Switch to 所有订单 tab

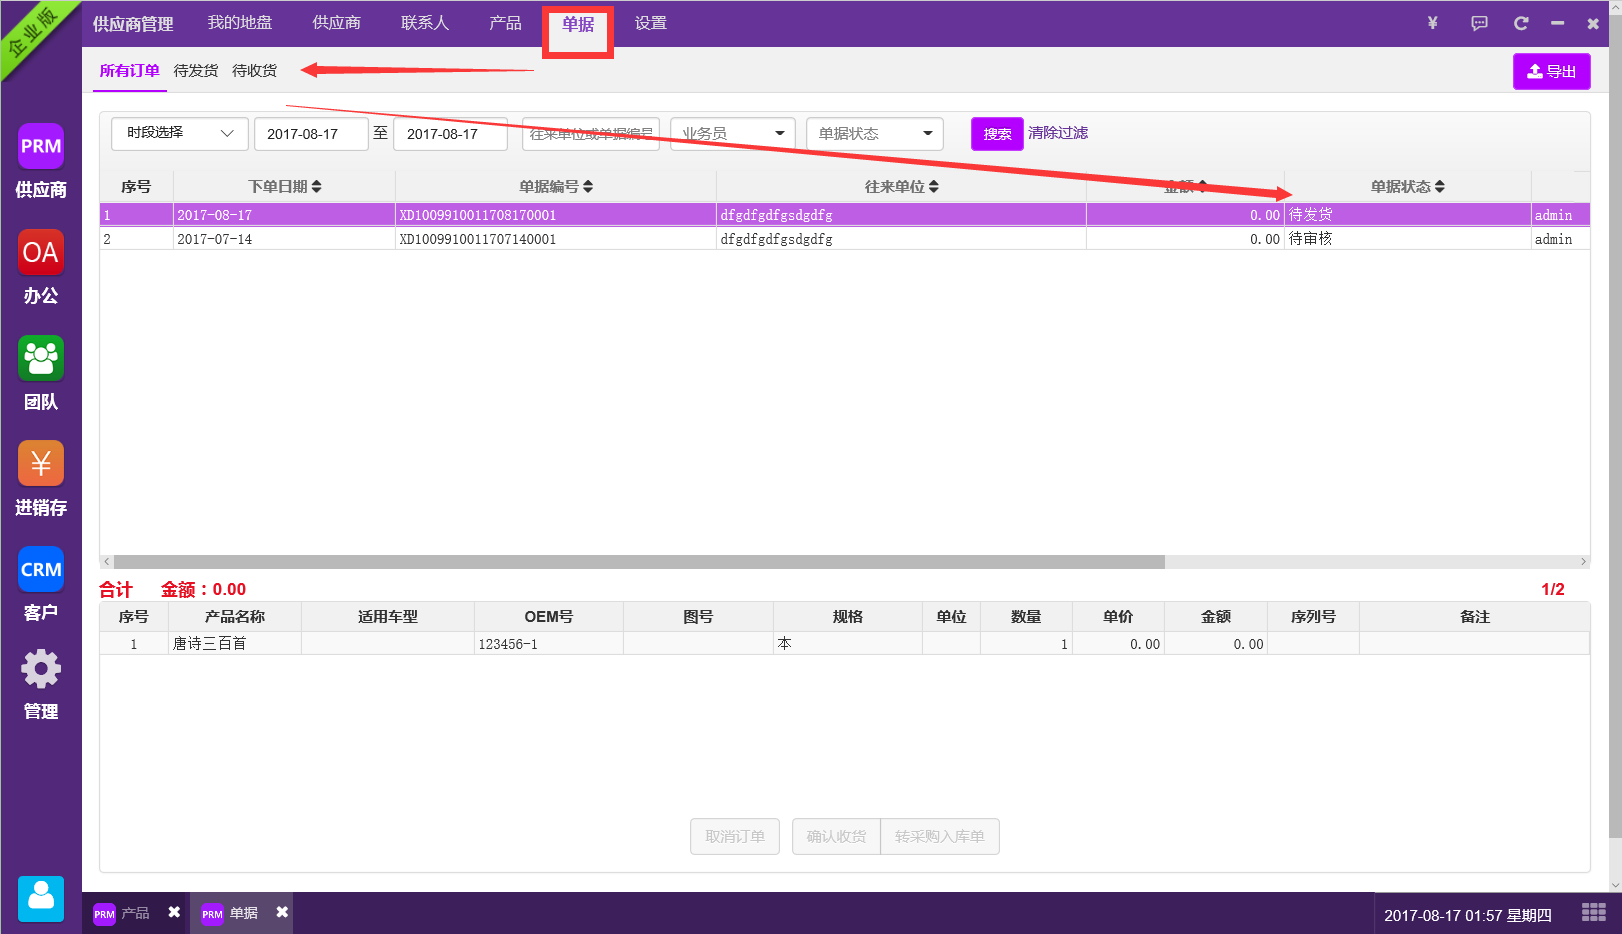coord(130,71)
